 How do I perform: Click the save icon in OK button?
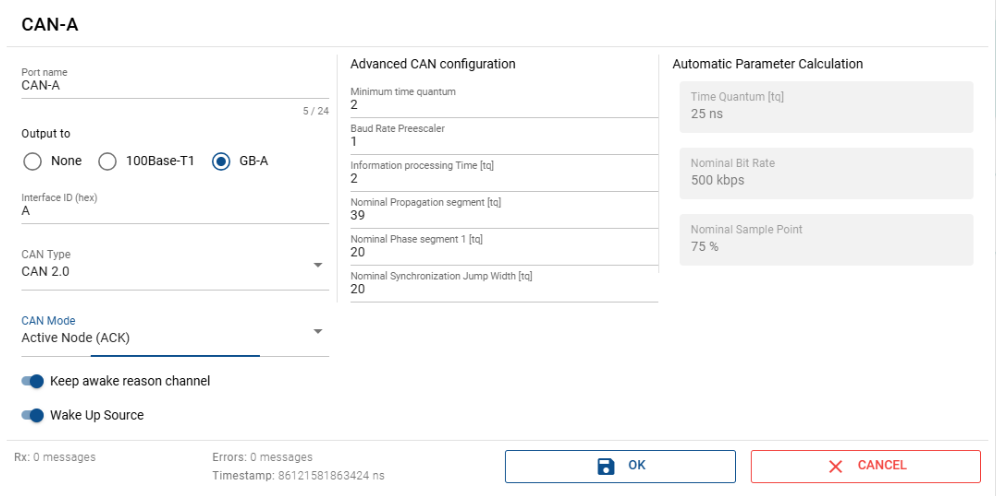tap(605, 466)
